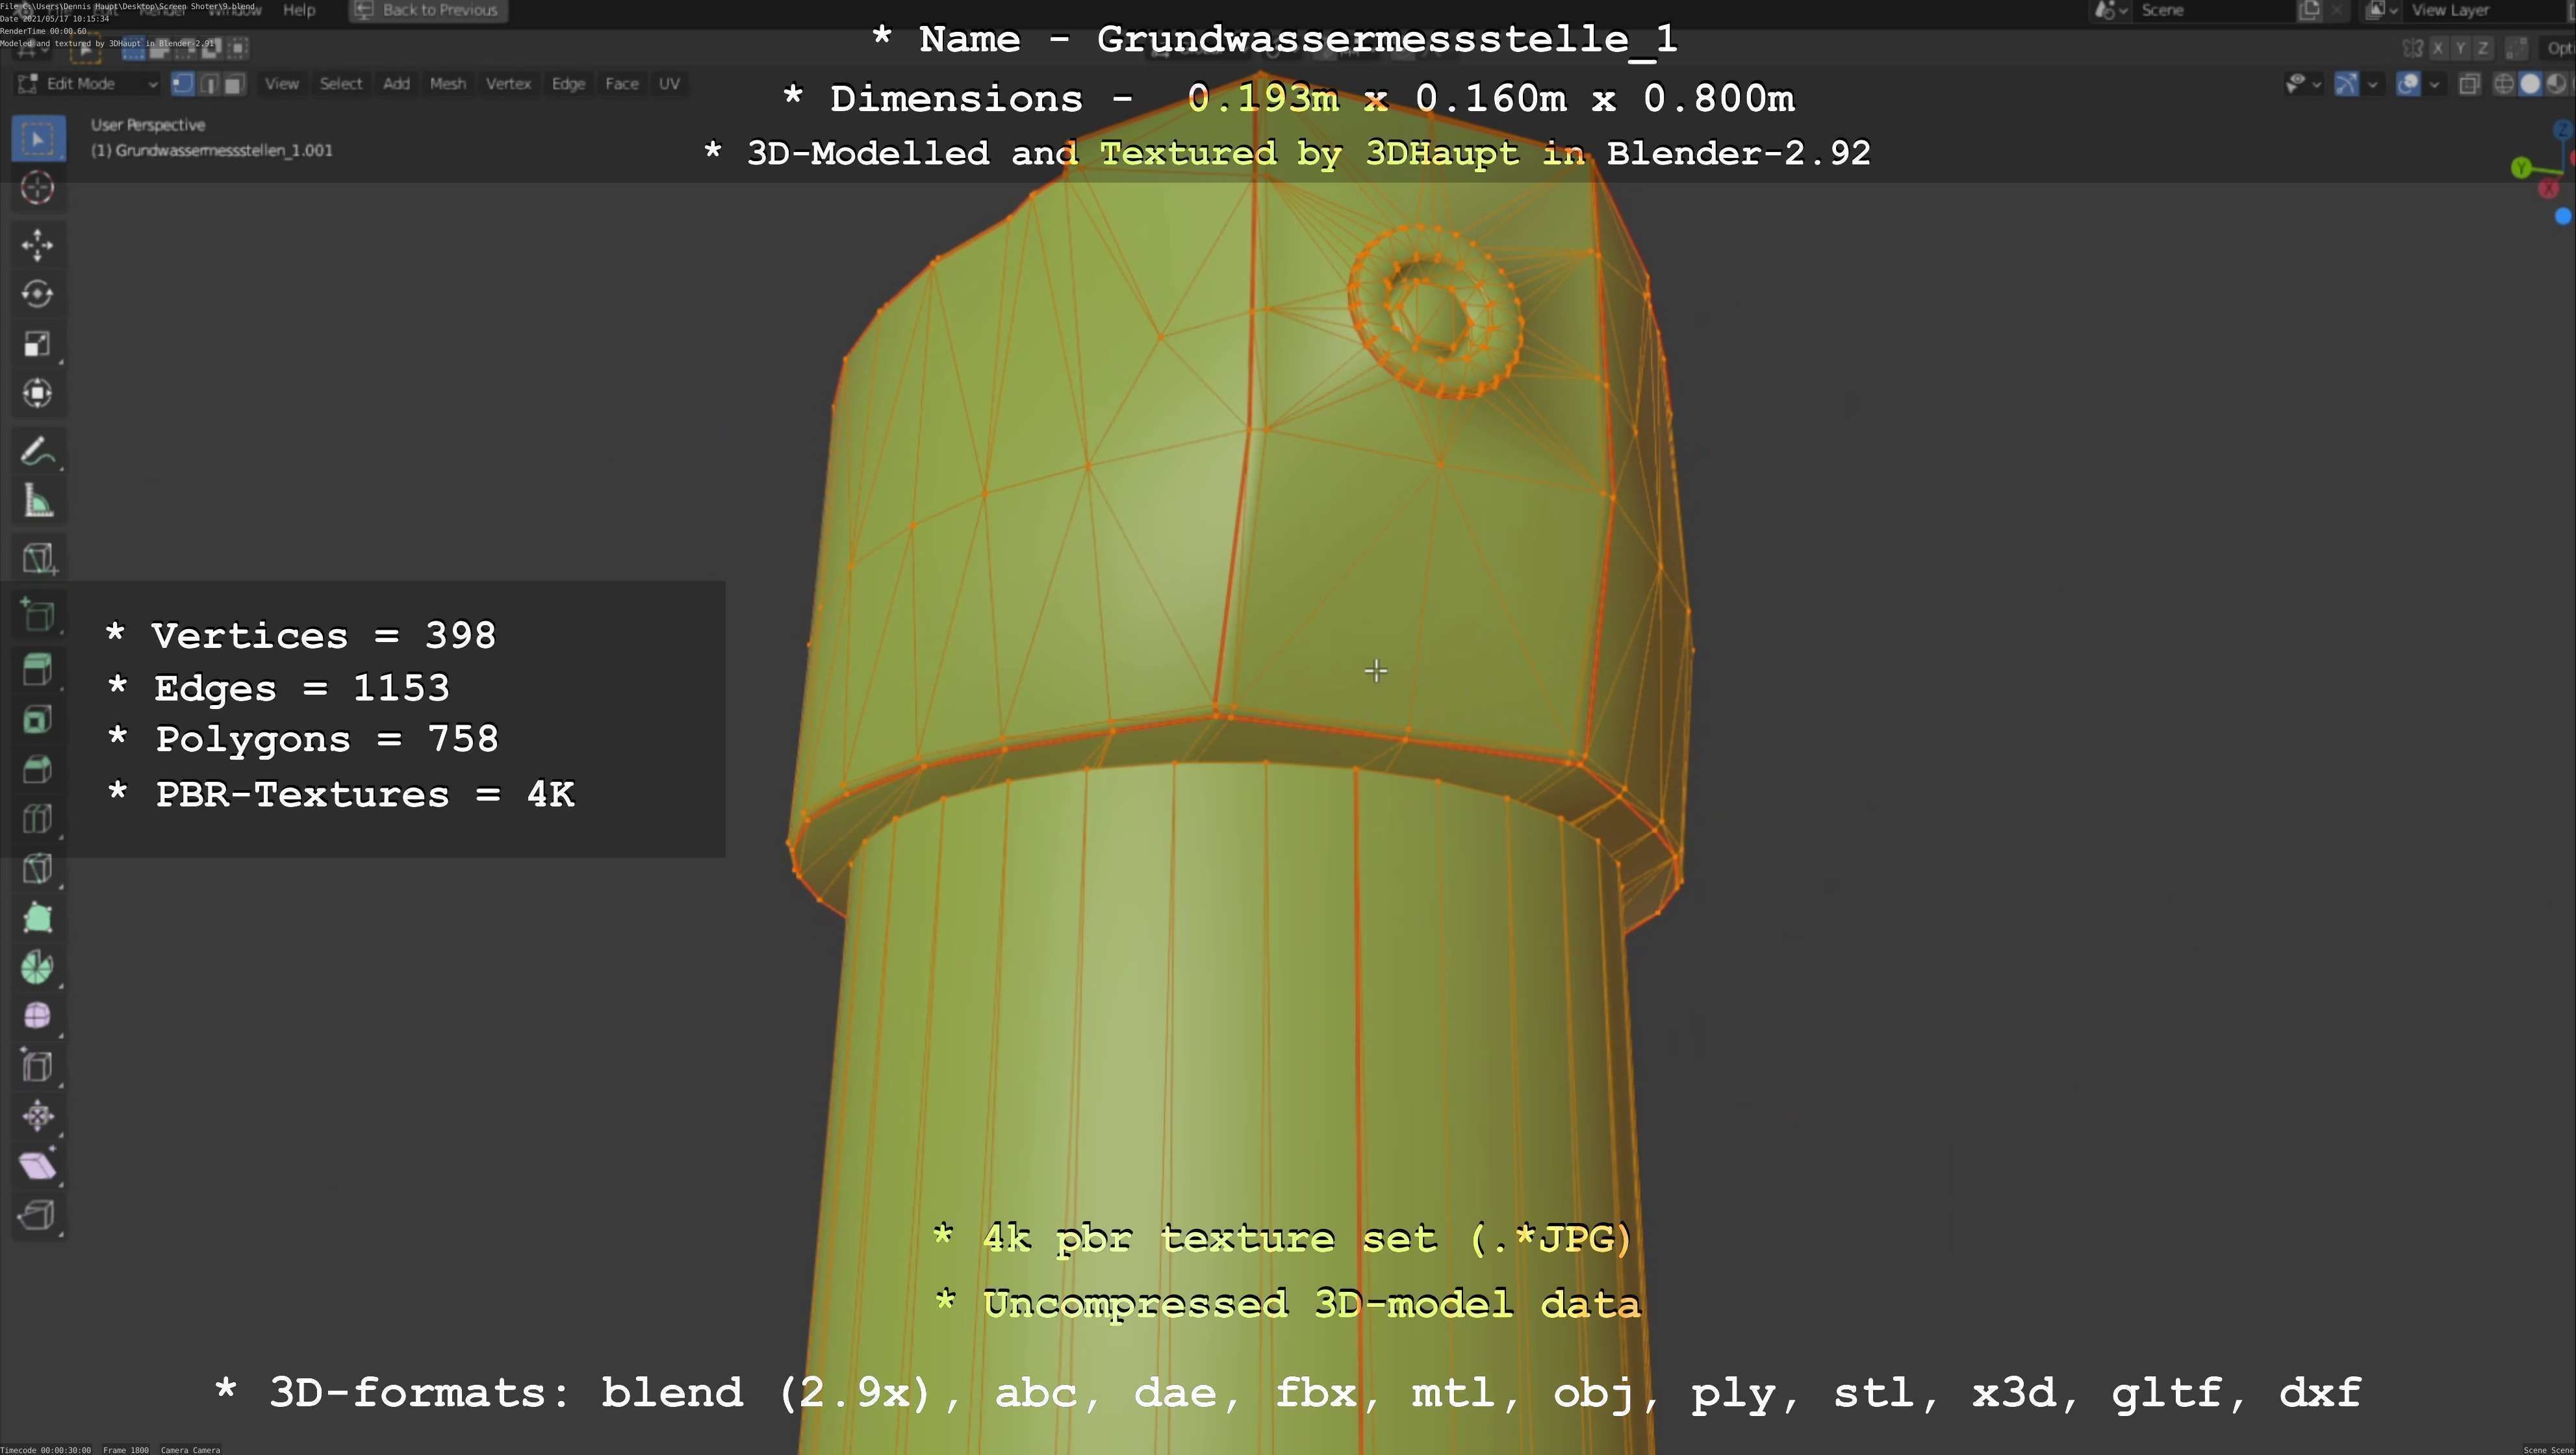Image resolution: width=2576 pixels, height=1455 pixels.
Task: Open the Edit Mode dropdown
Action: (88, 84)
